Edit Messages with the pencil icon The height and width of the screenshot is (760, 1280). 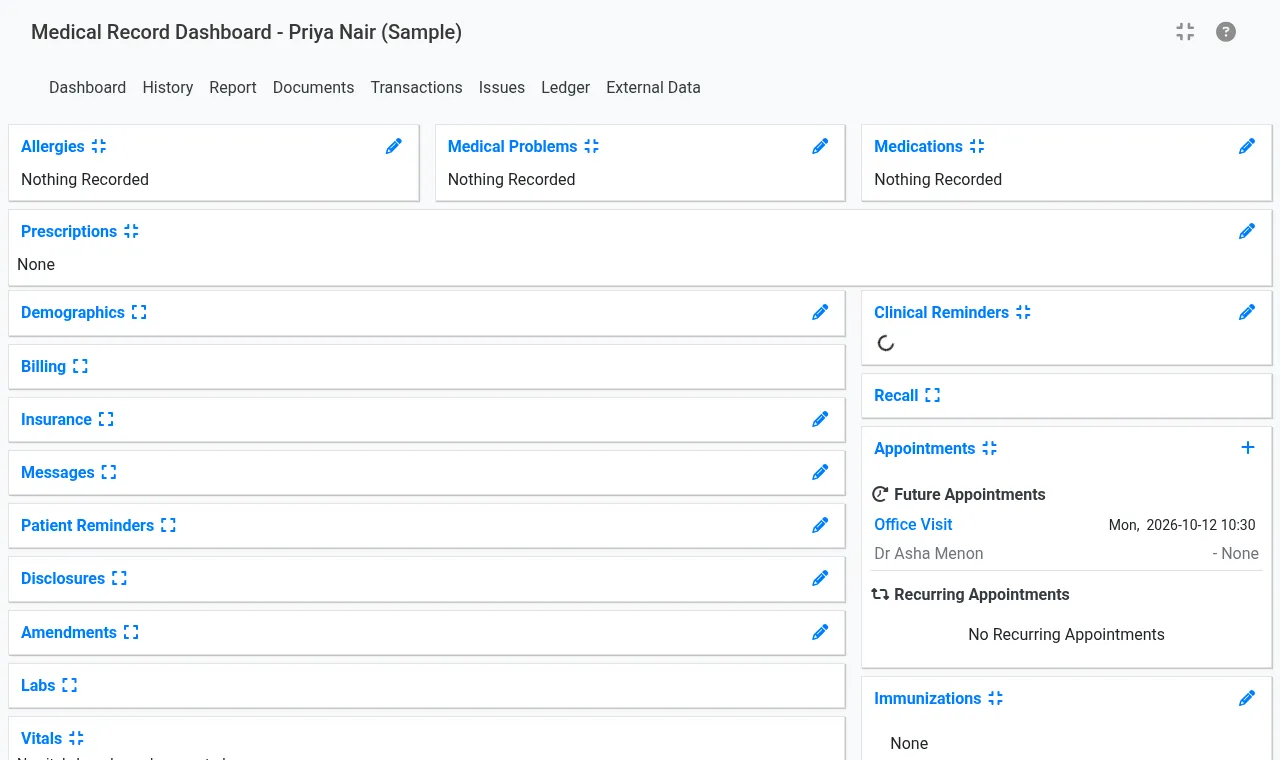[820, 472]
